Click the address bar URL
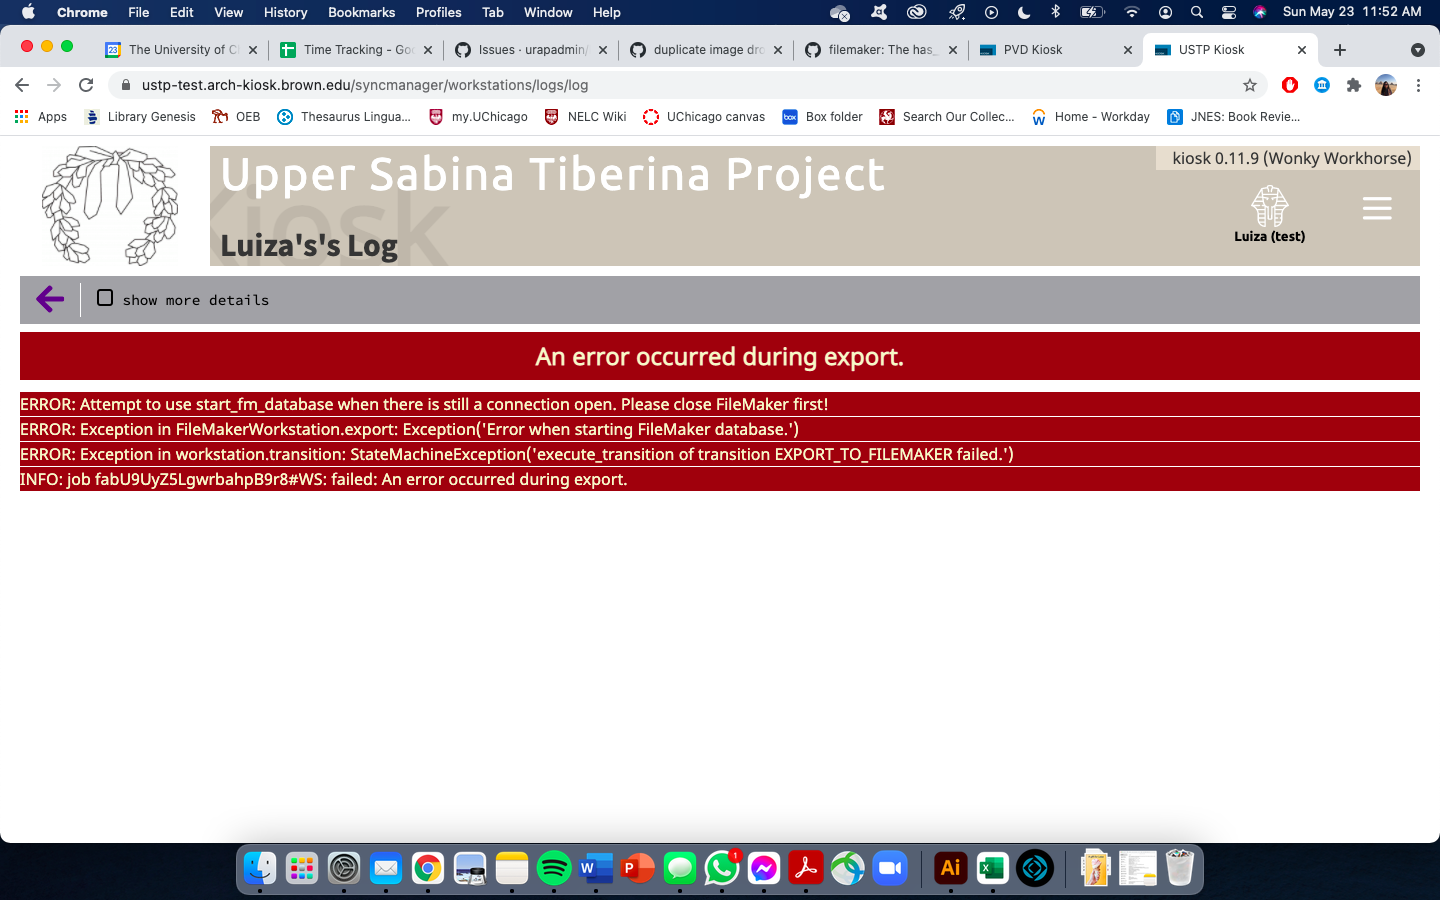 pos(365,85)
